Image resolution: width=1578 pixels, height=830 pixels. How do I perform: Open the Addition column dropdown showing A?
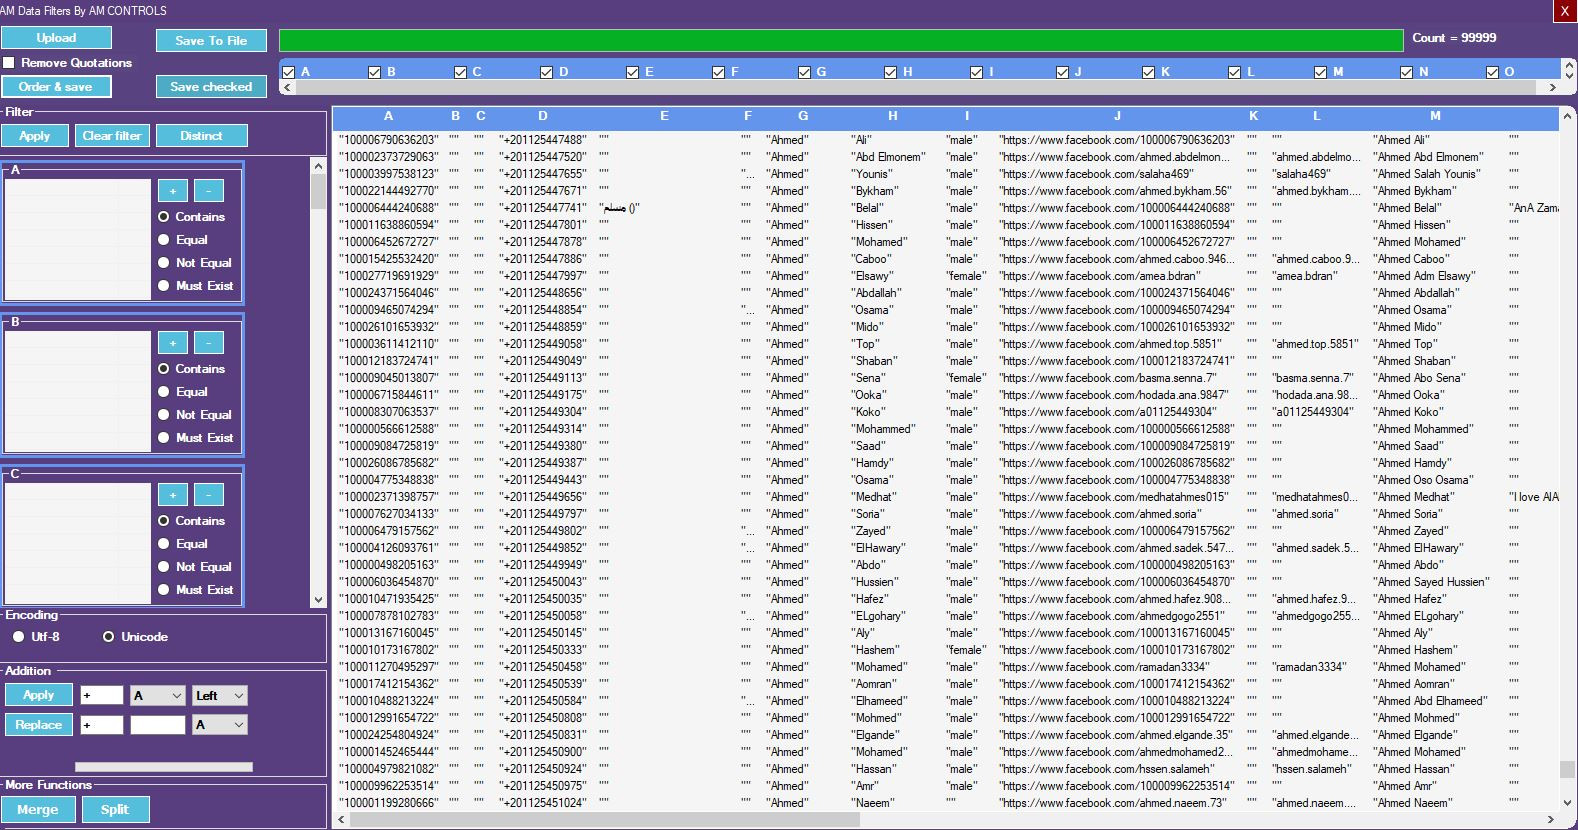[158, 696]
